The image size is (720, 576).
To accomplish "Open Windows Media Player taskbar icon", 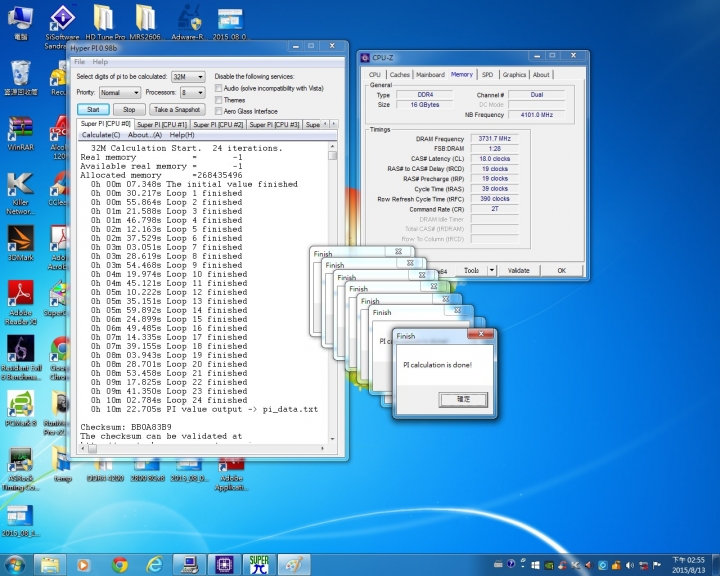I will point(83,565).
